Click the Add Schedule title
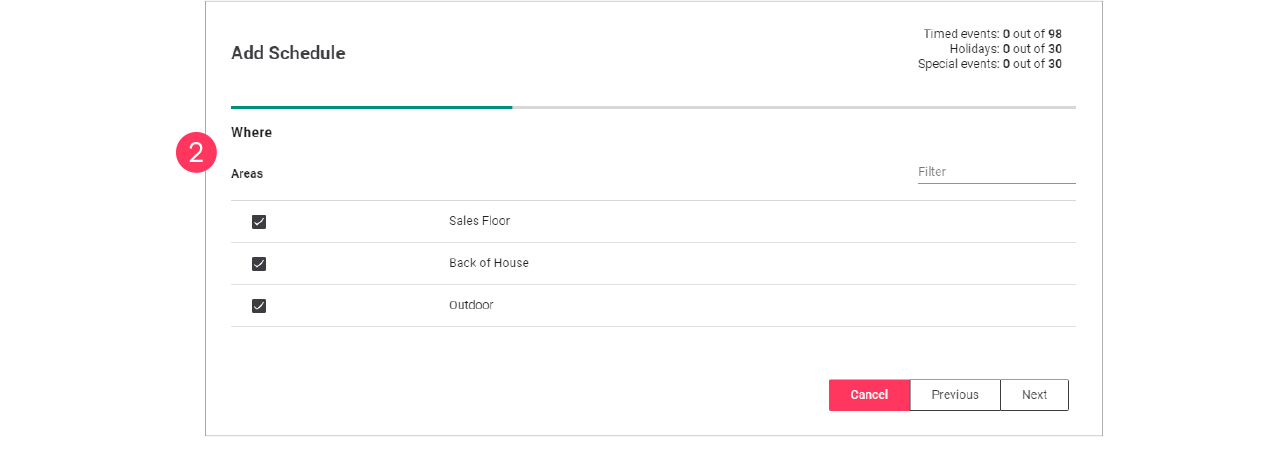Viewport: 1280px width, 463px height. [x=288, y=53]
